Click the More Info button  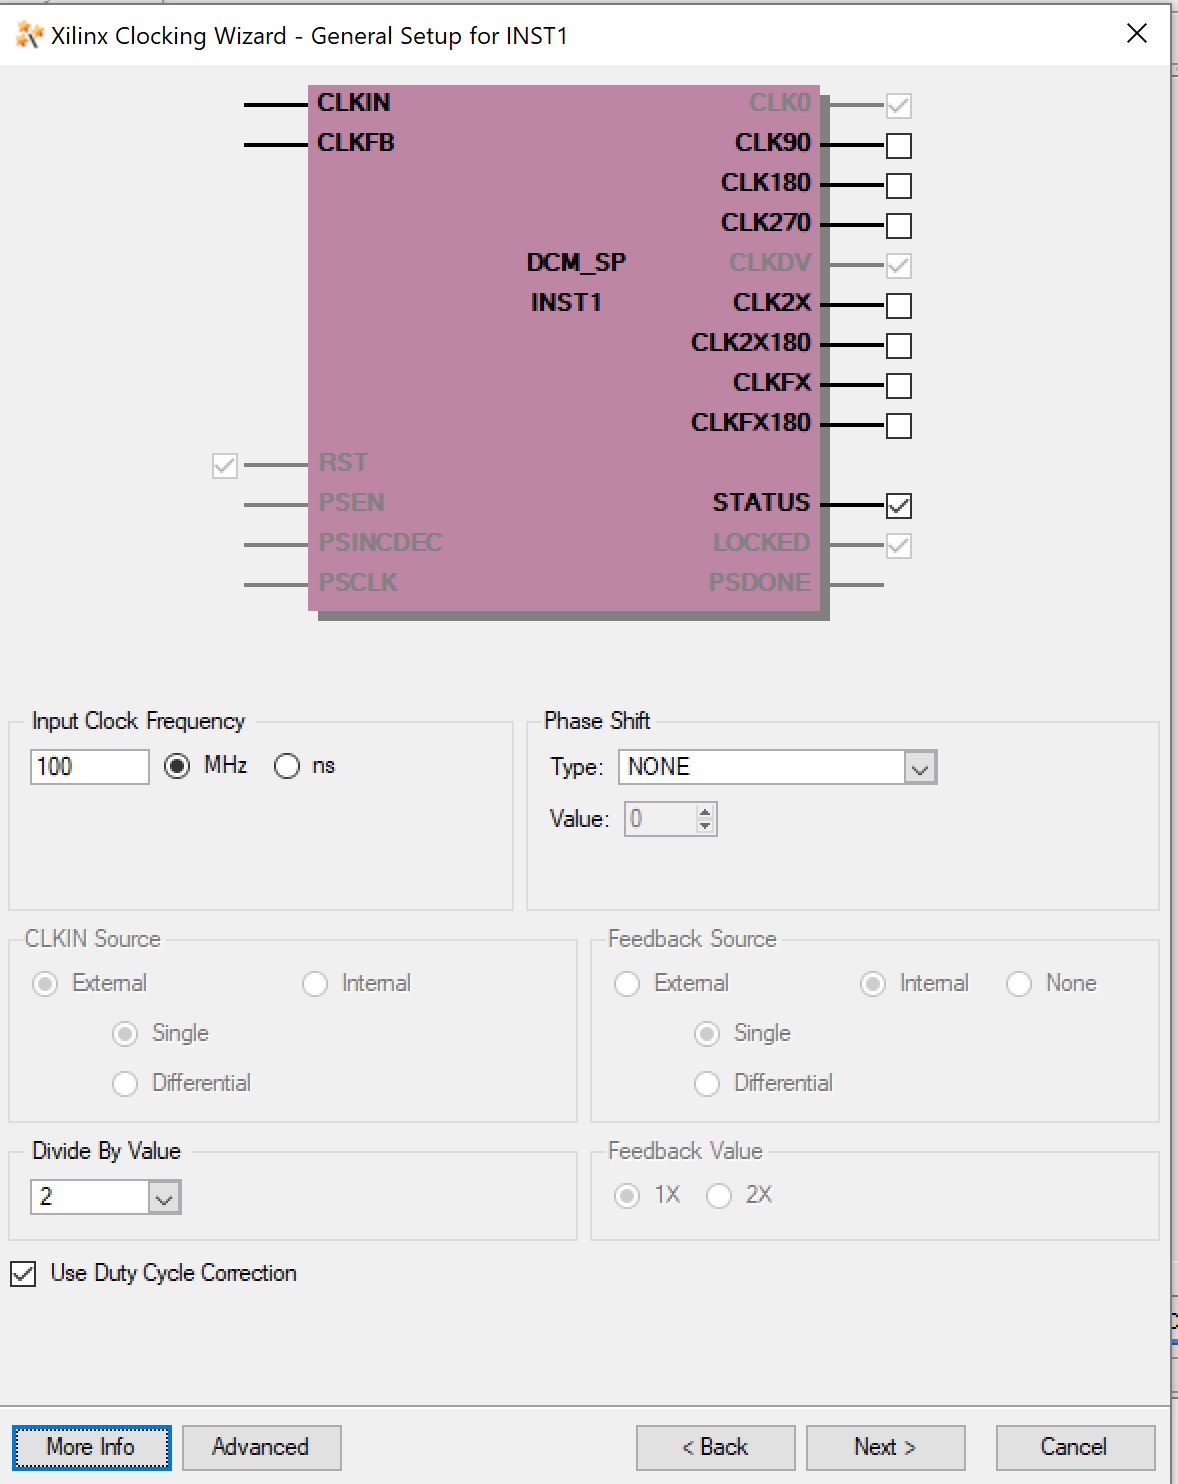(91, 1447)
